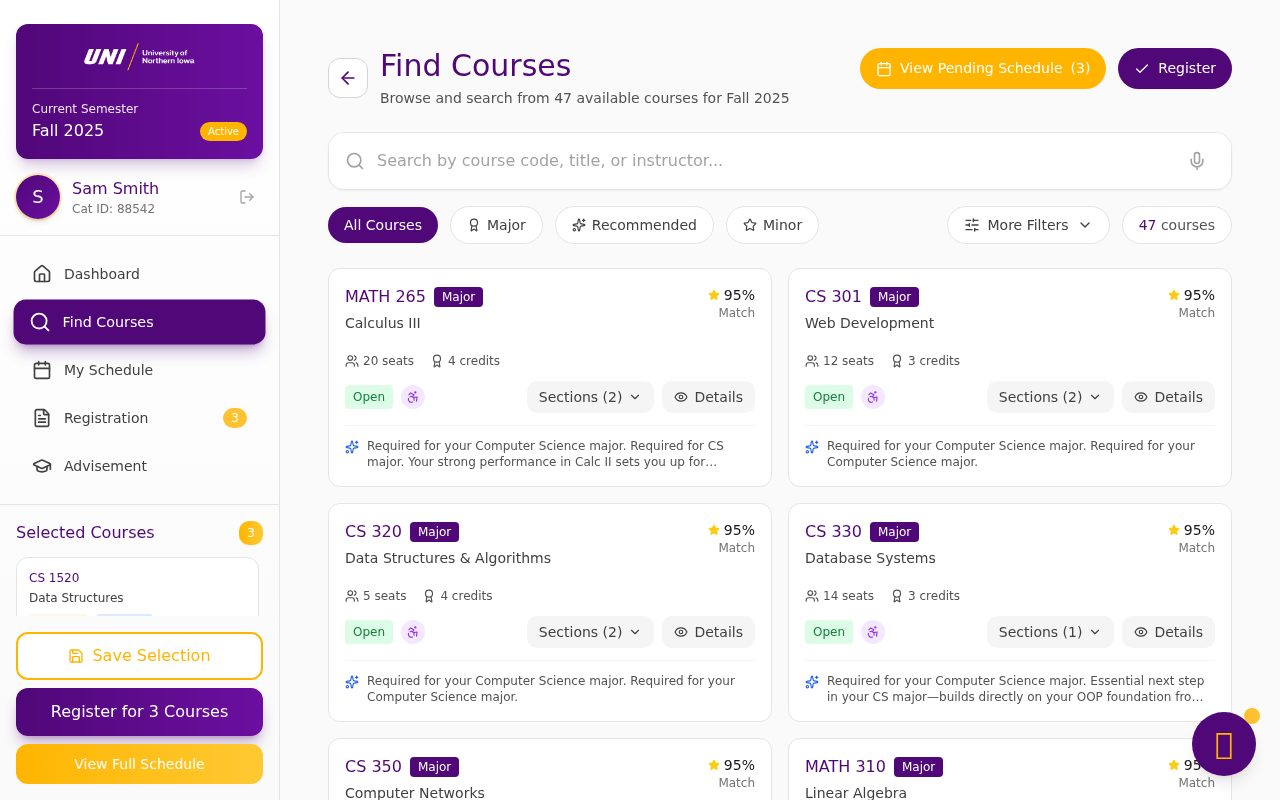Image resolution: width=1280 pixels, height=800 pixels.
Task: Click the Linear Algebra course title
Action: (856, 793)
